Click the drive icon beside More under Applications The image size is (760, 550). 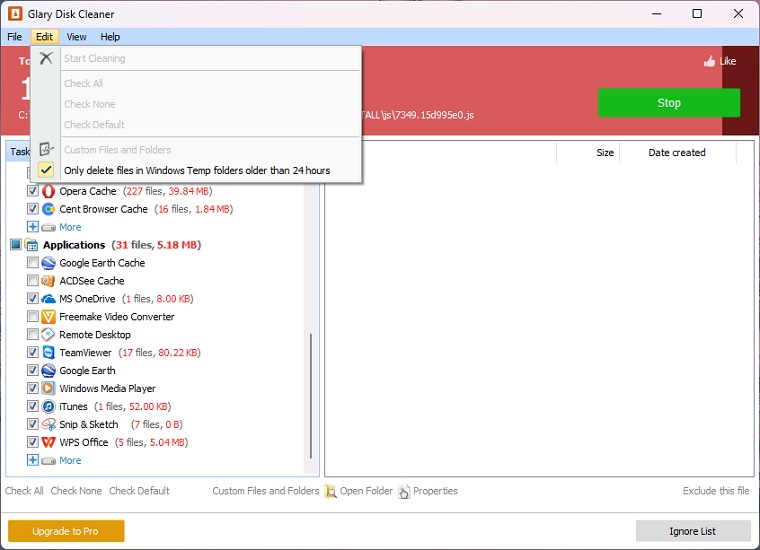click(48, 460)
